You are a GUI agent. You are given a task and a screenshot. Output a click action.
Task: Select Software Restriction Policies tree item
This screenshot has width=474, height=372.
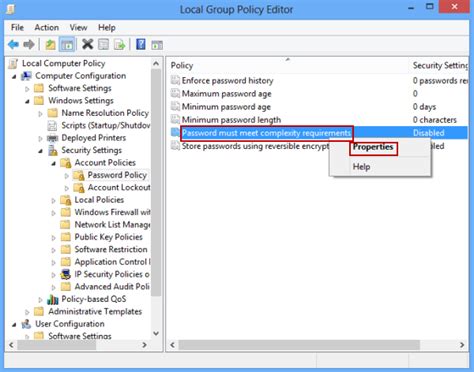(111, 249)
